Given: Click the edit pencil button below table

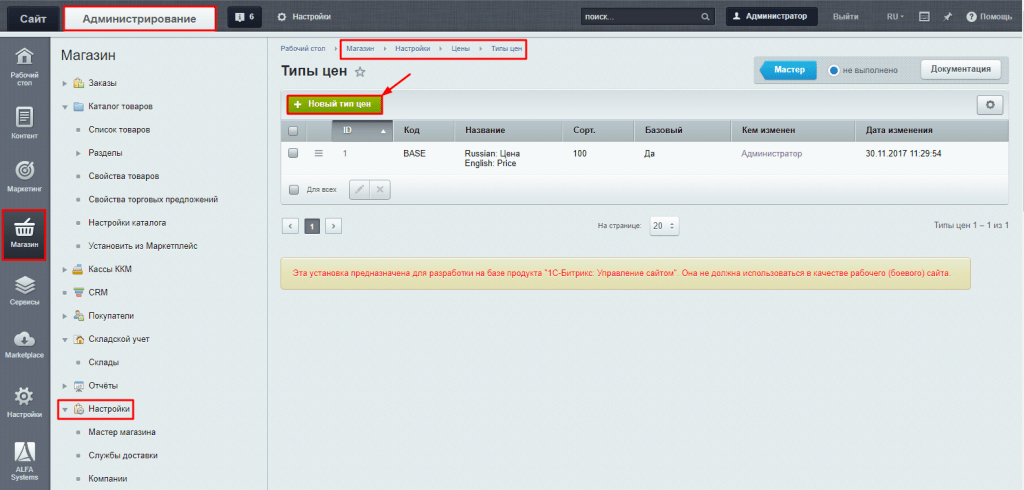Looking at the screenshot, I should (x=360, y=190).
